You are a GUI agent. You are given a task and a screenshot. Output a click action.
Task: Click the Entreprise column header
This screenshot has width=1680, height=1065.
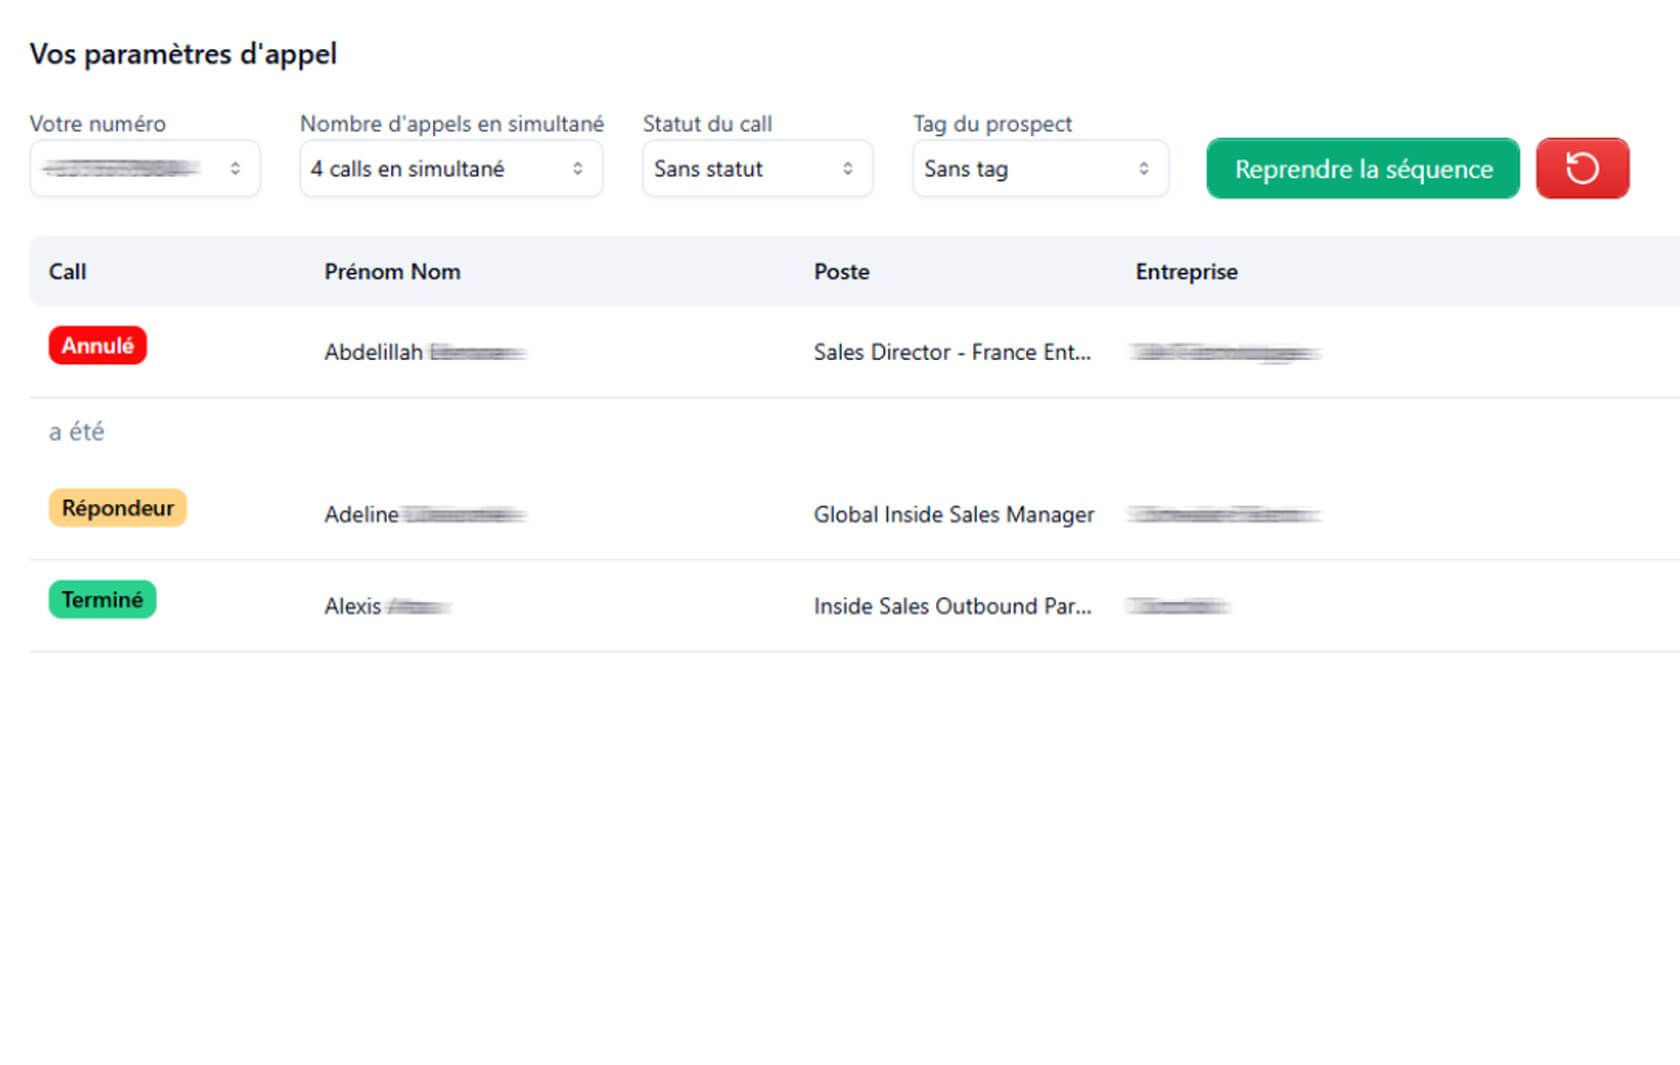[x=1186, y=271]
